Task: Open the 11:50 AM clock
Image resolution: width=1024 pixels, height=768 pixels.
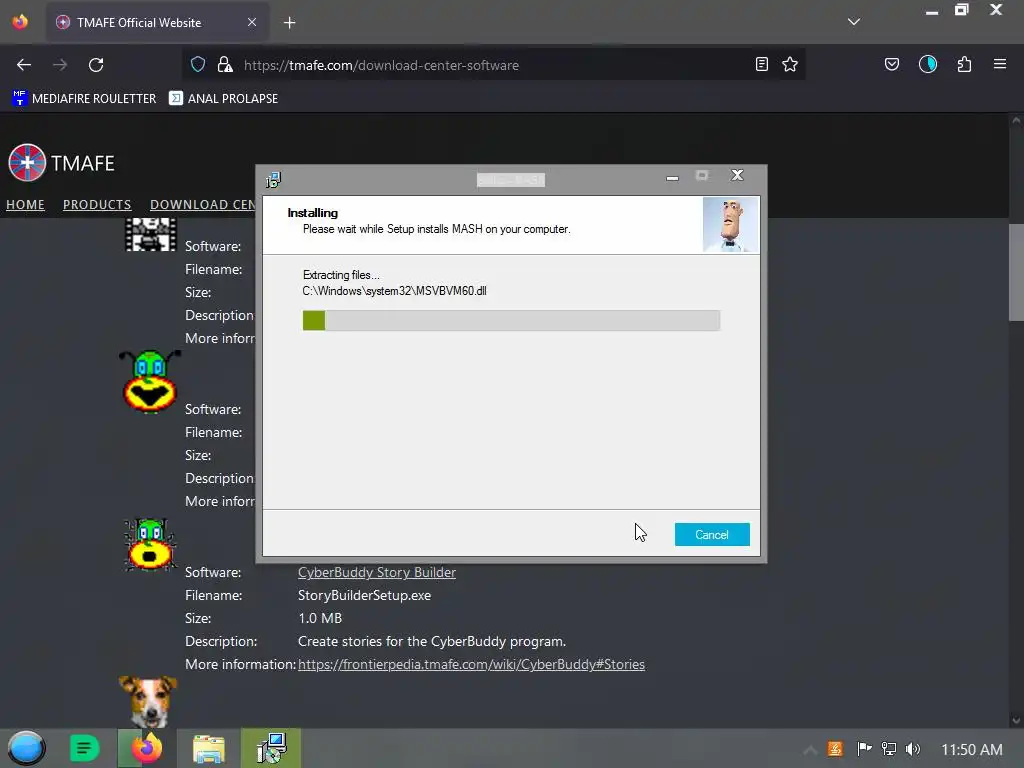Action: tap(972, 750)
